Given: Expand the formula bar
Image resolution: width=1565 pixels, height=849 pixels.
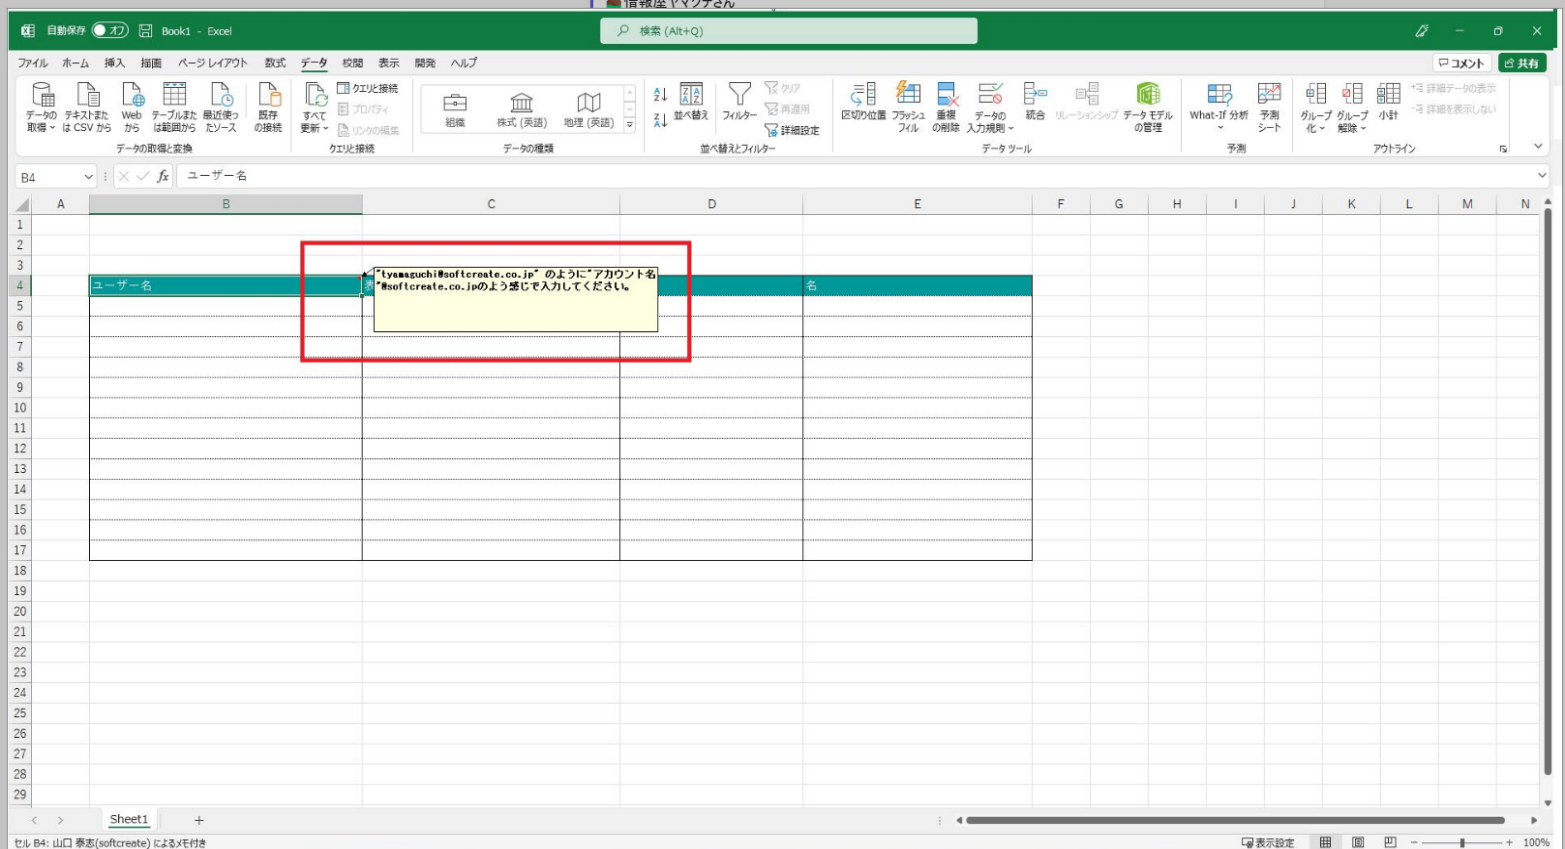Looking at the screenshot, I should (1541, 176).
